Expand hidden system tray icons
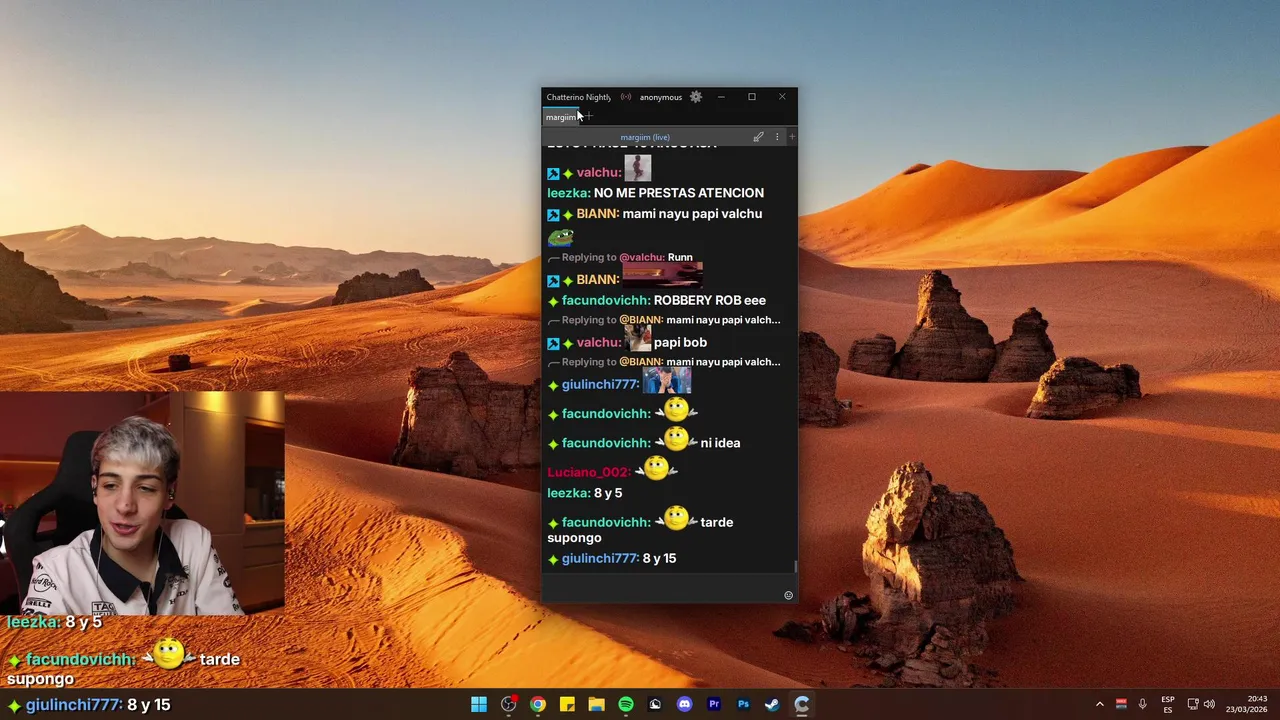The width and height of the screenshot is (1280, 720). pyautogui.click(x=1099, y=704)
